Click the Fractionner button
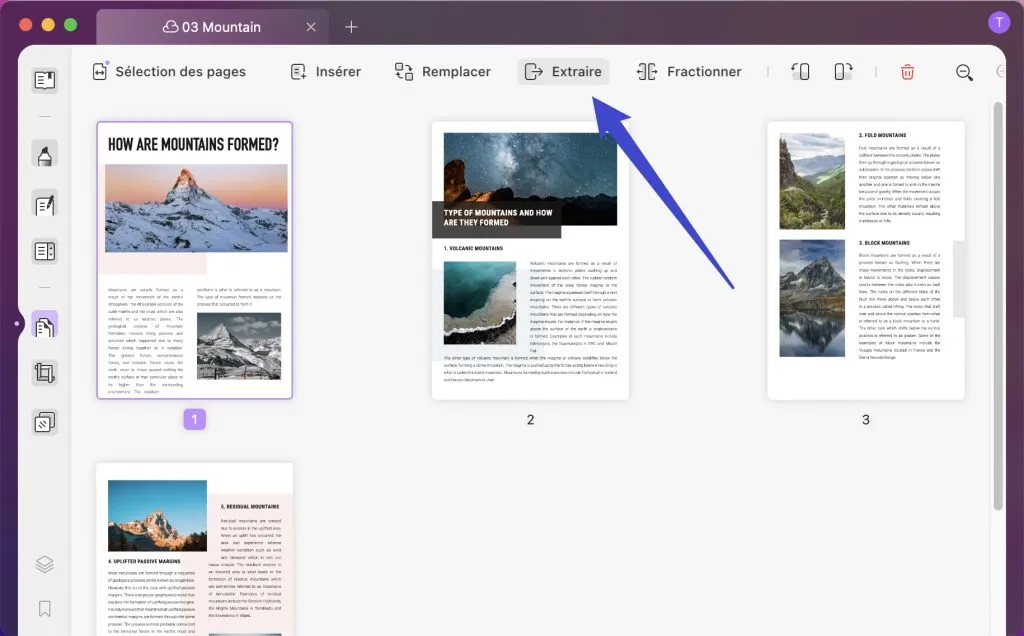Image resolution: width=1024 pixels, height=636 pixels. tap(689, 72)
